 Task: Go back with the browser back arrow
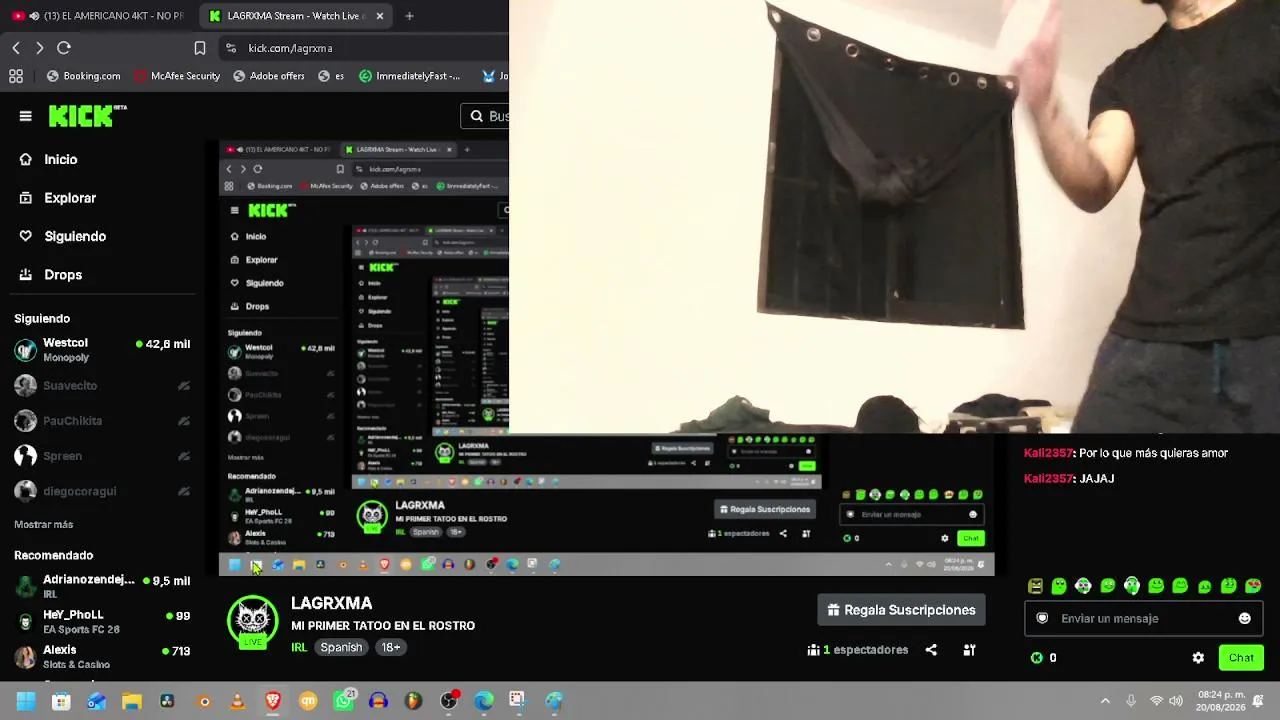(16, 48)
